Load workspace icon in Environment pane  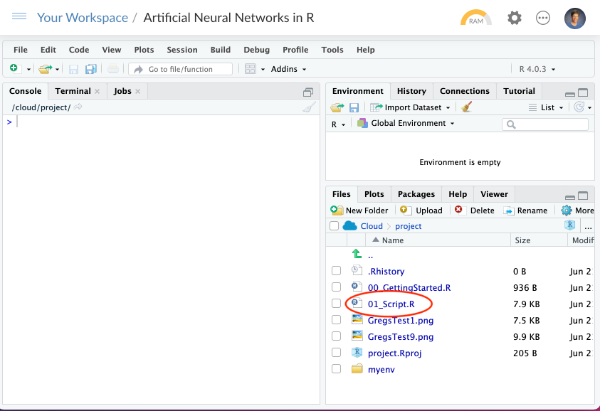pos(337,108)
